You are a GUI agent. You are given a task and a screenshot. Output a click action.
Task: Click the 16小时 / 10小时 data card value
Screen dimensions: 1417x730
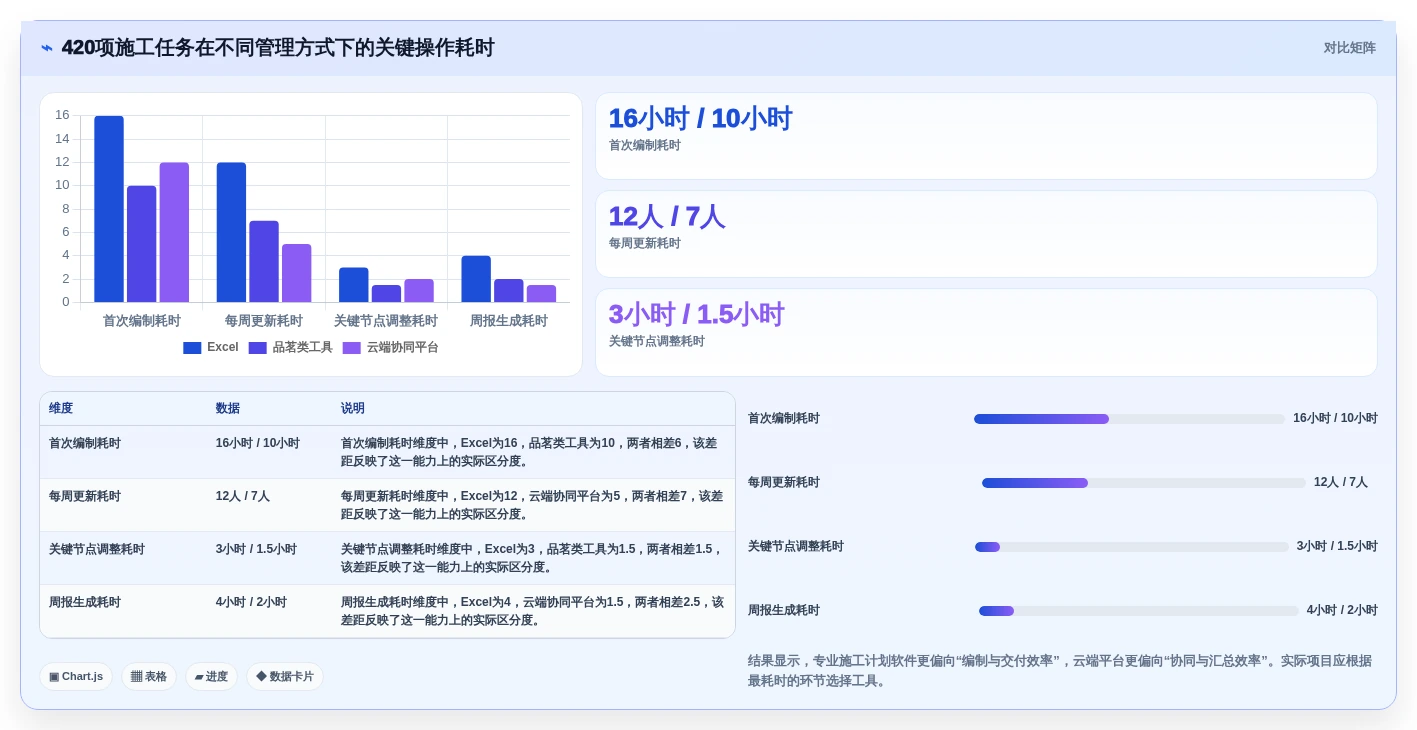[700, 119]
